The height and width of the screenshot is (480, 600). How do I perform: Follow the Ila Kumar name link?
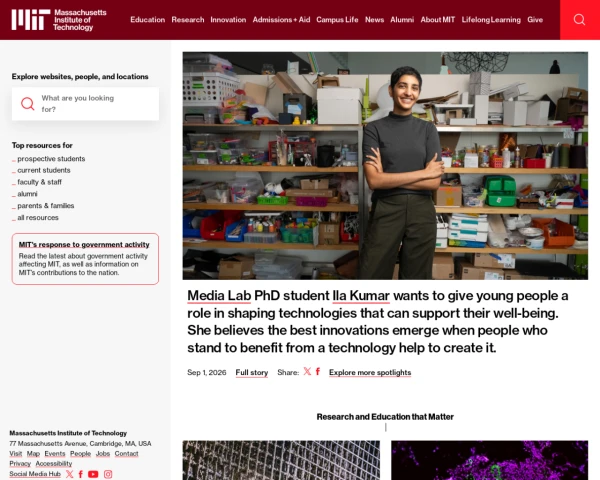pyautogui.click(x=361, y=296)
